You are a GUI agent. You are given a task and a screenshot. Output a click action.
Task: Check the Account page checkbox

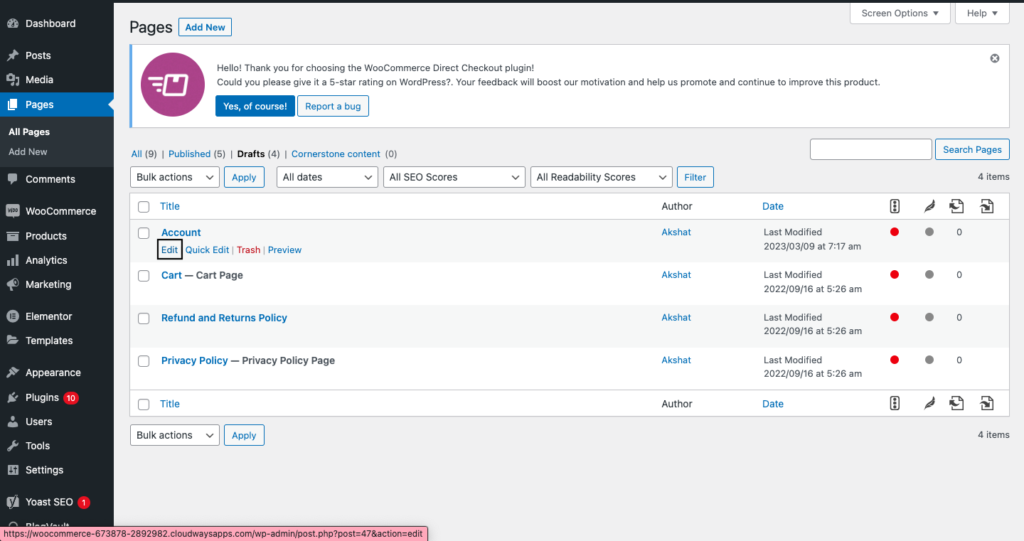click(144, 233)
